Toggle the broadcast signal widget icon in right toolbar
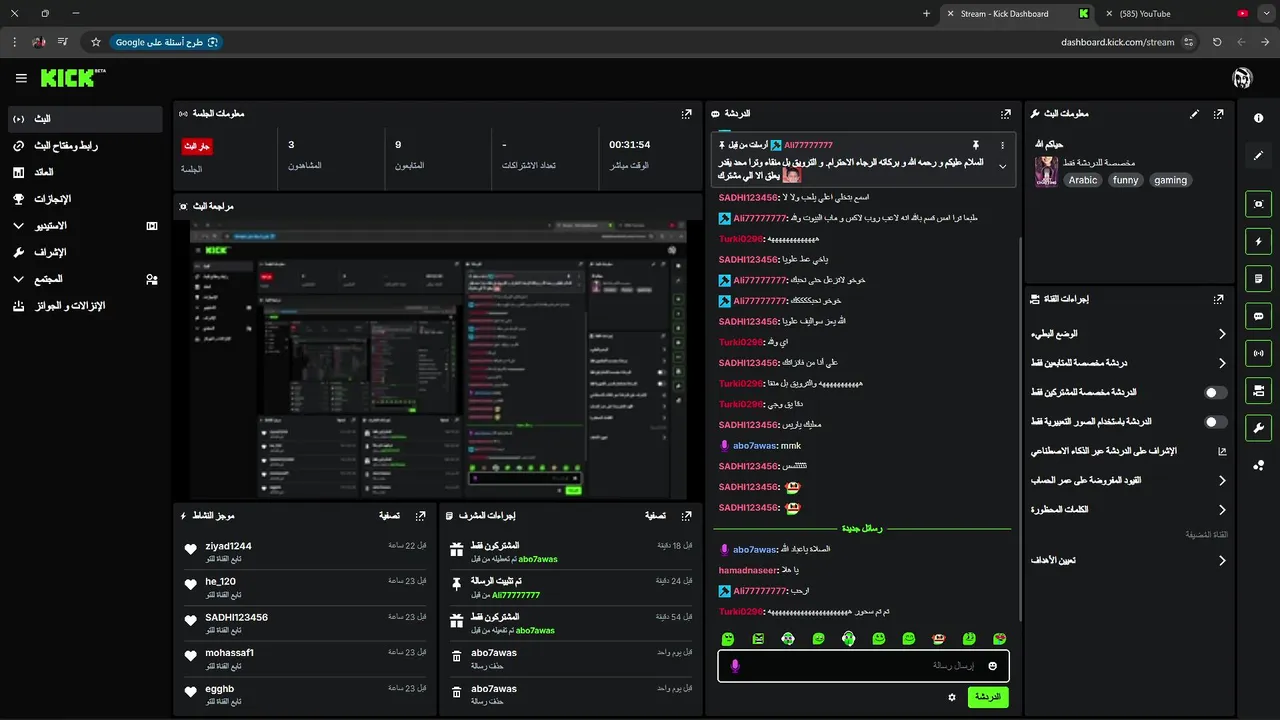Viewport: 1280px width, 720px height. (1258, 353)
